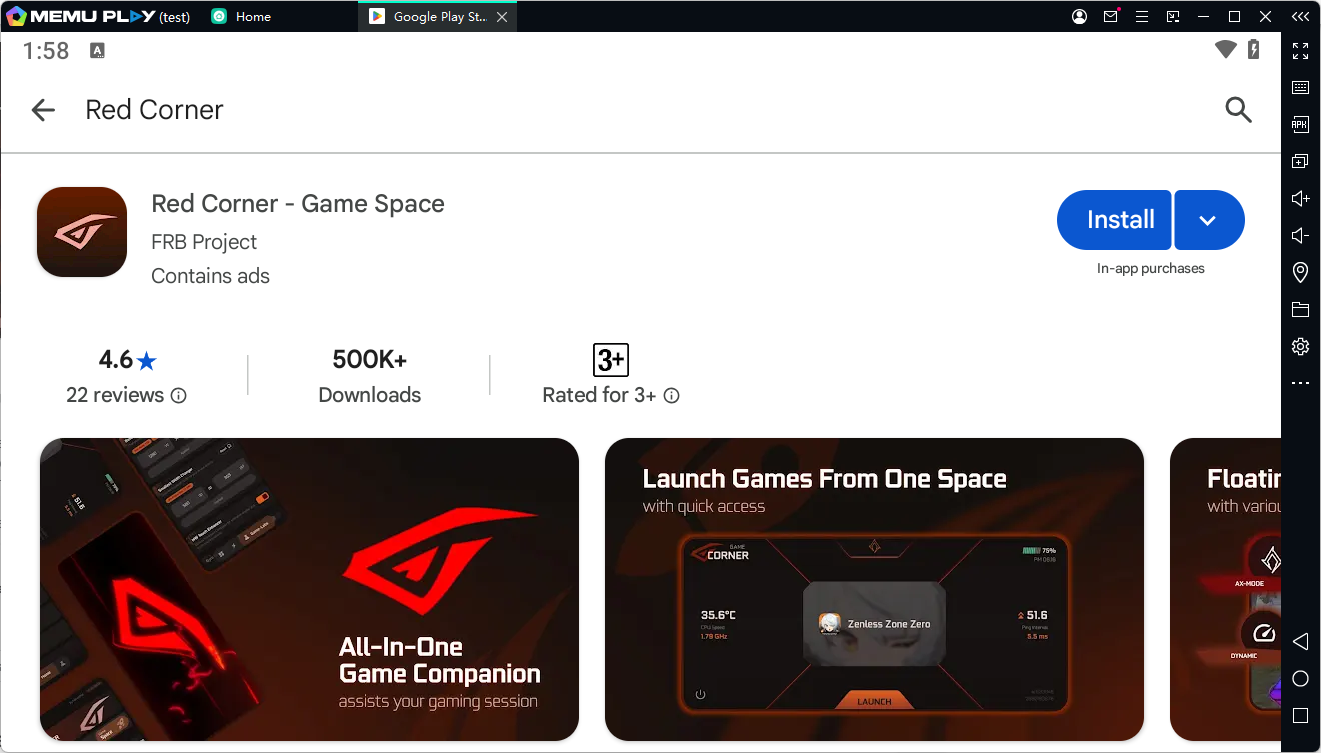1321x753 pixels.
Task: Go back using the Play Store arrow
Action: 43,110
